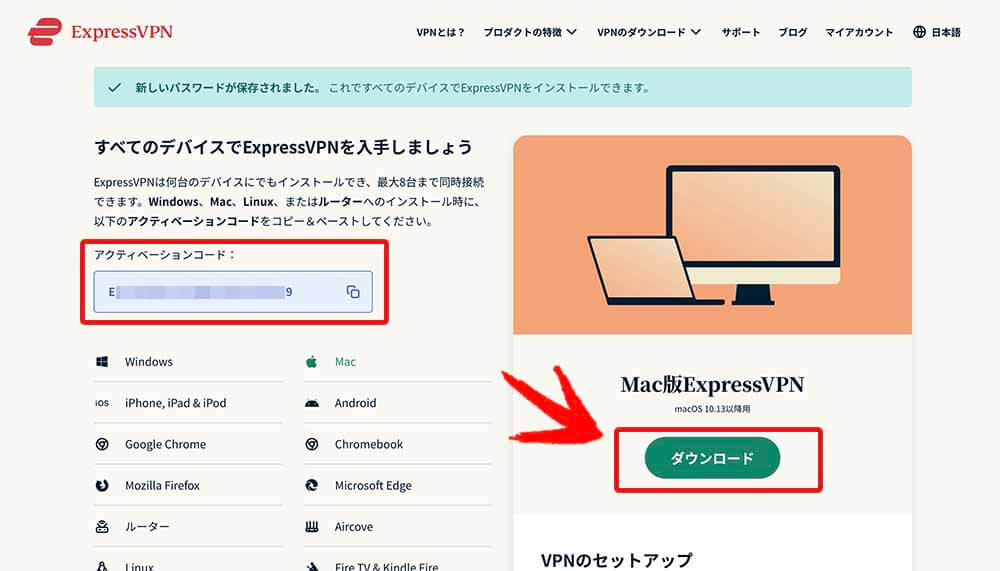Open the マイアカウント menu item
Screen dimensions: 1000x571
pos(858,32)
